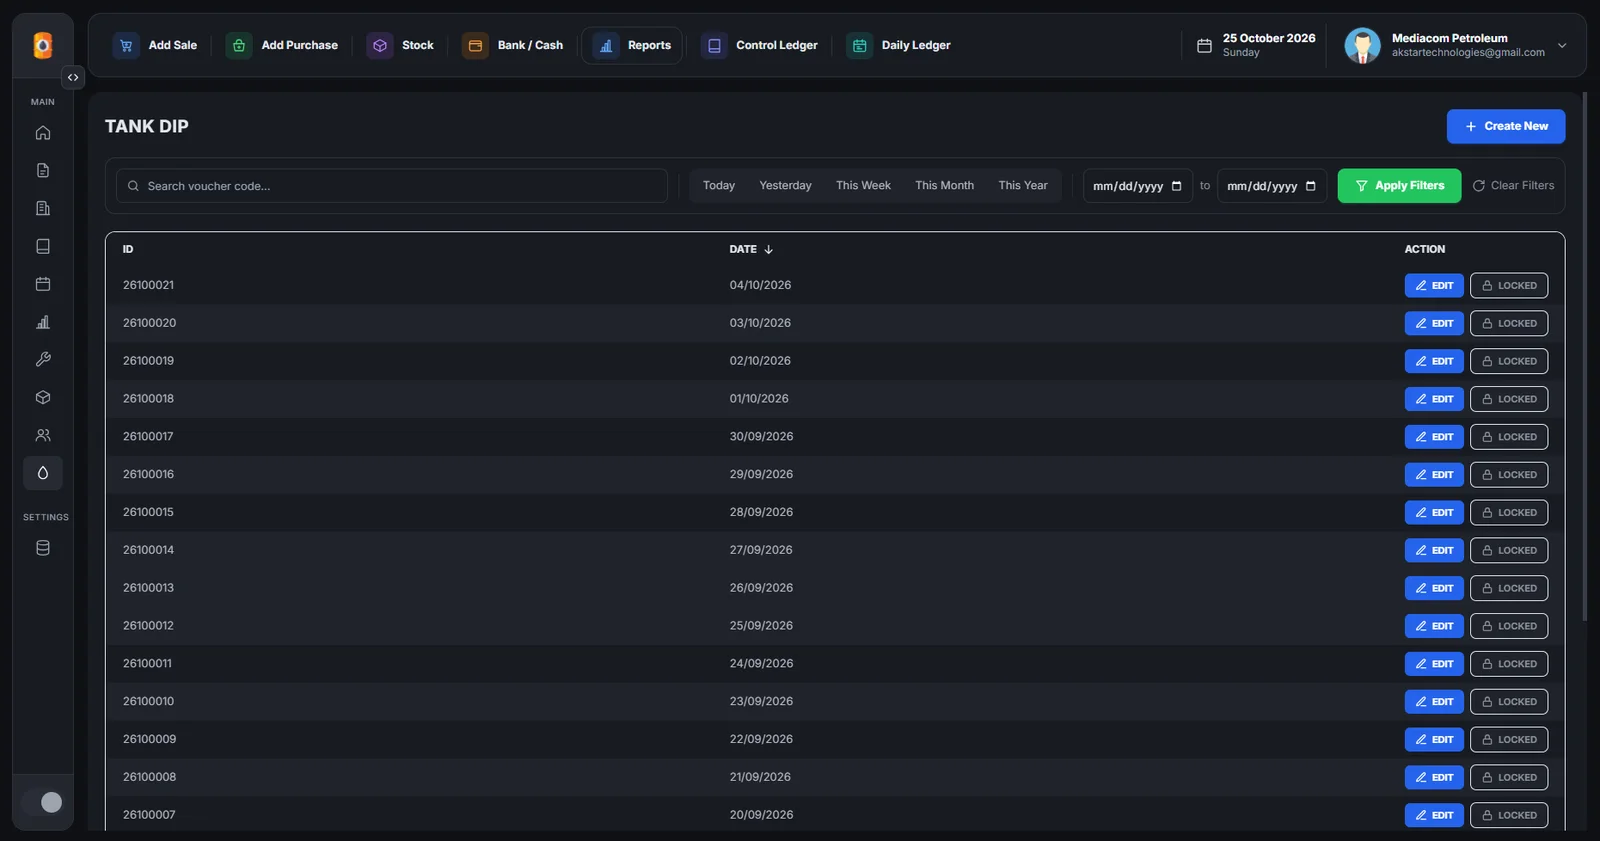This screenshot has width=1600, height=841.
Task: Filter entries by Today
Action: [x=719, y=186]
